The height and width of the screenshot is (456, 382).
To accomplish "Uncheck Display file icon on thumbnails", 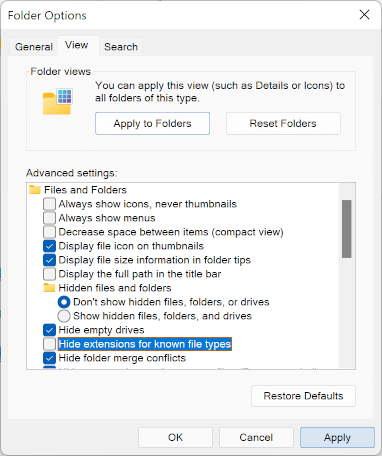I will tap(49, 246).
